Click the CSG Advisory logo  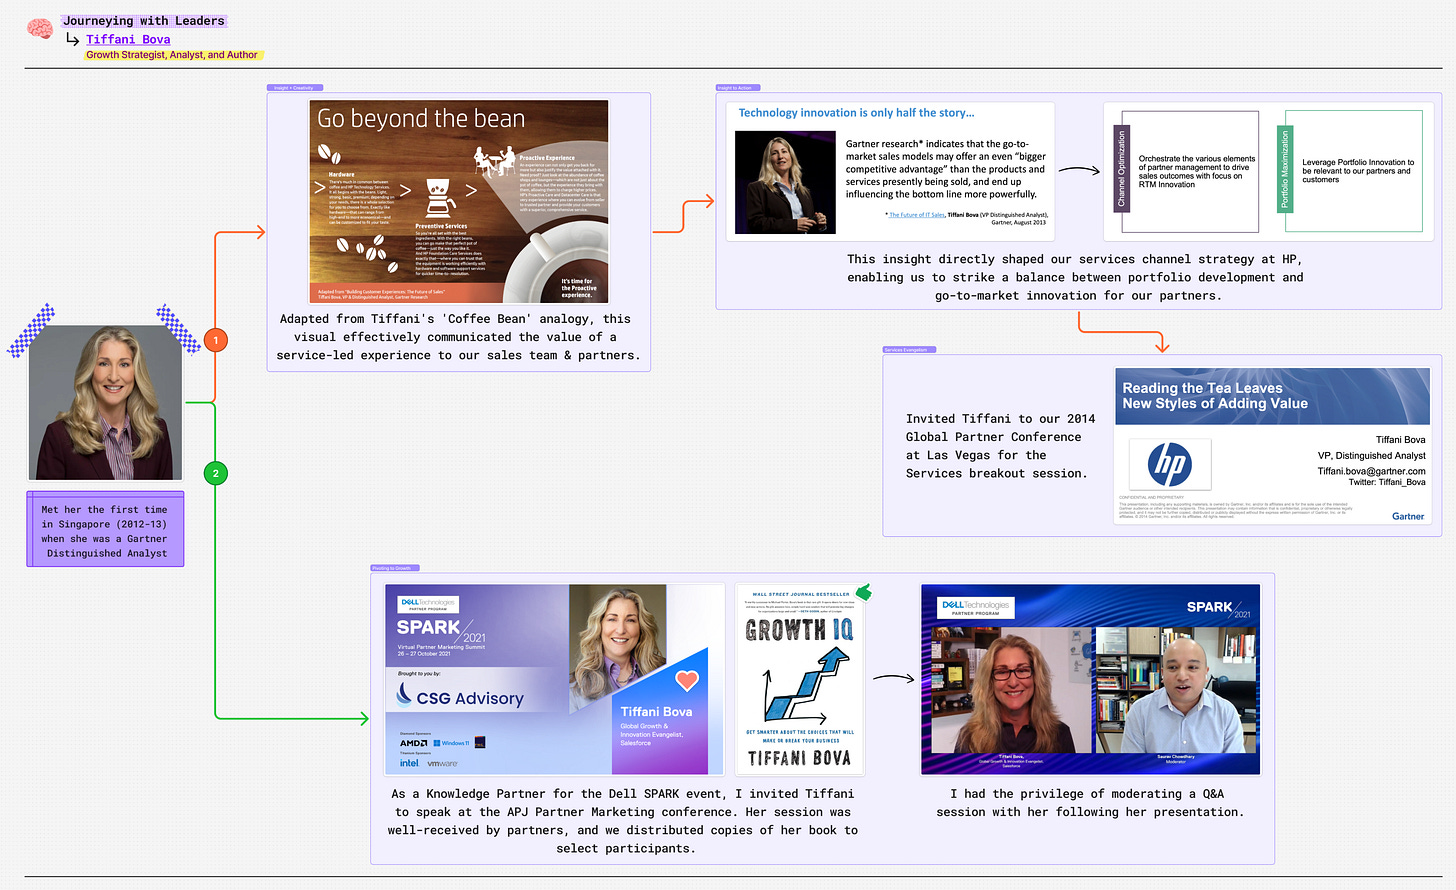(x=460, y=697)
